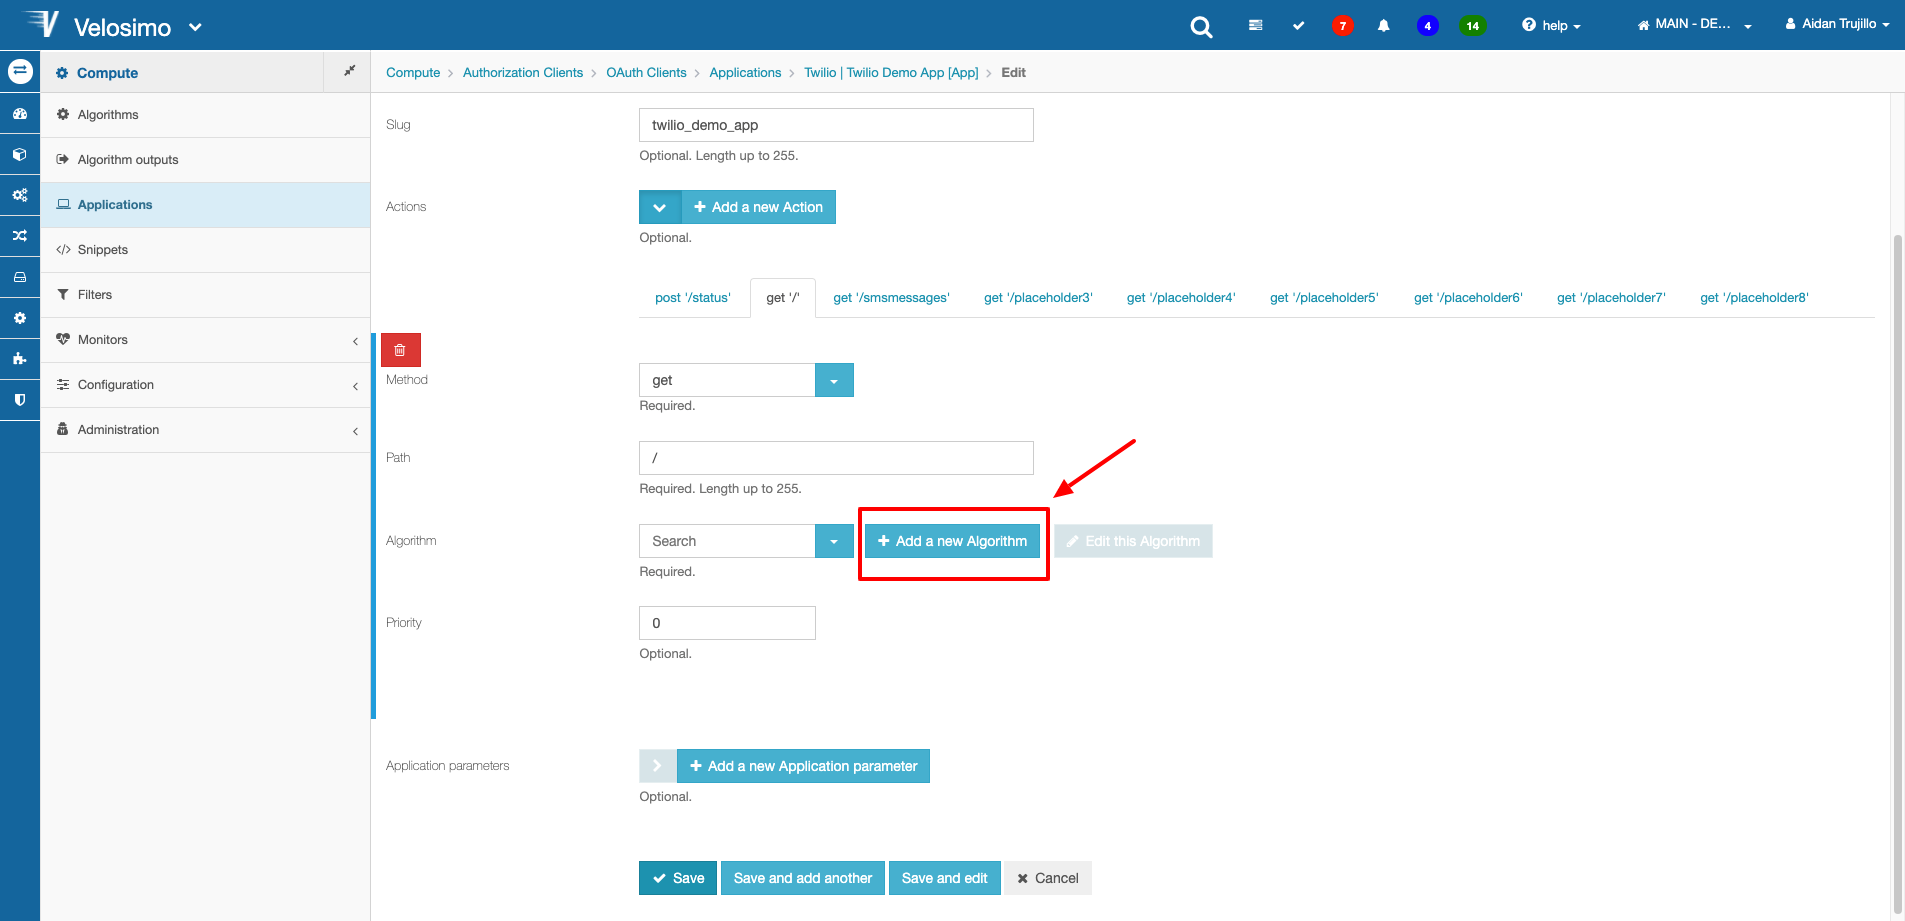This screenshot has height=921, width=1905.
Task: Open Algorithms in the Compute menu
Action: pyautogui.click(x=205, y=115)
